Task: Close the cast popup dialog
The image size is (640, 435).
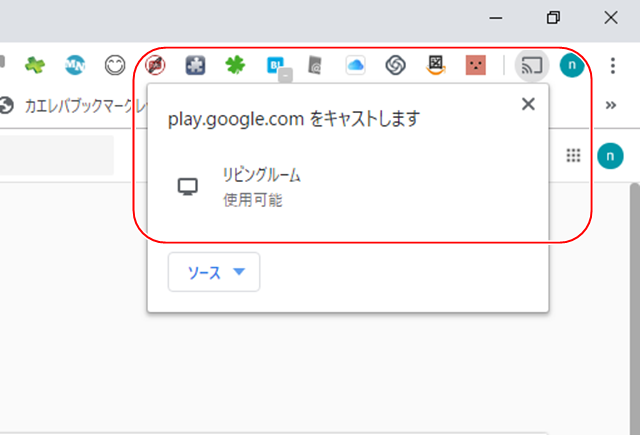Action: pyautogui.click(x=528, y=104)
